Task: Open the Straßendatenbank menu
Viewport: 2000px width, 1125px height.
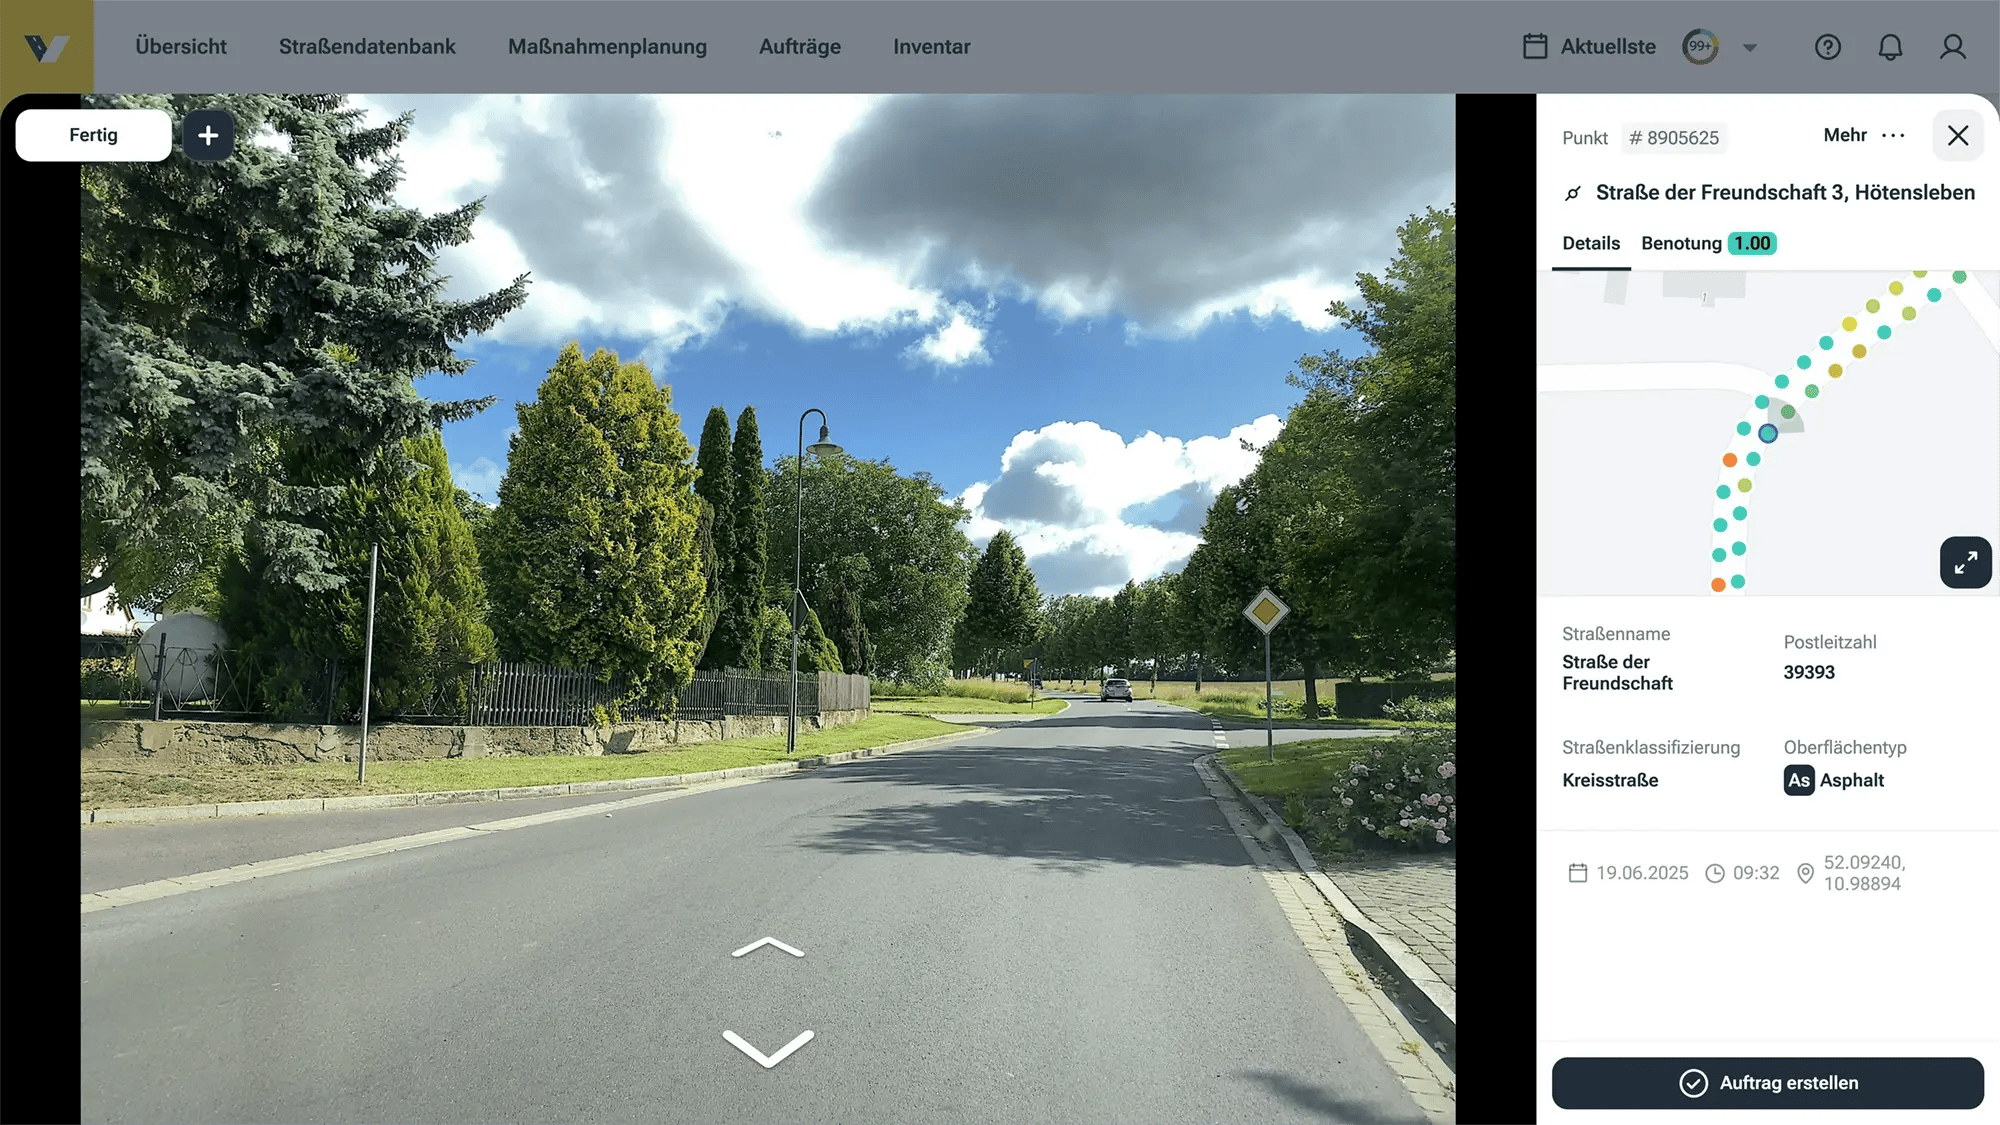Action: (x=368, y=46)
